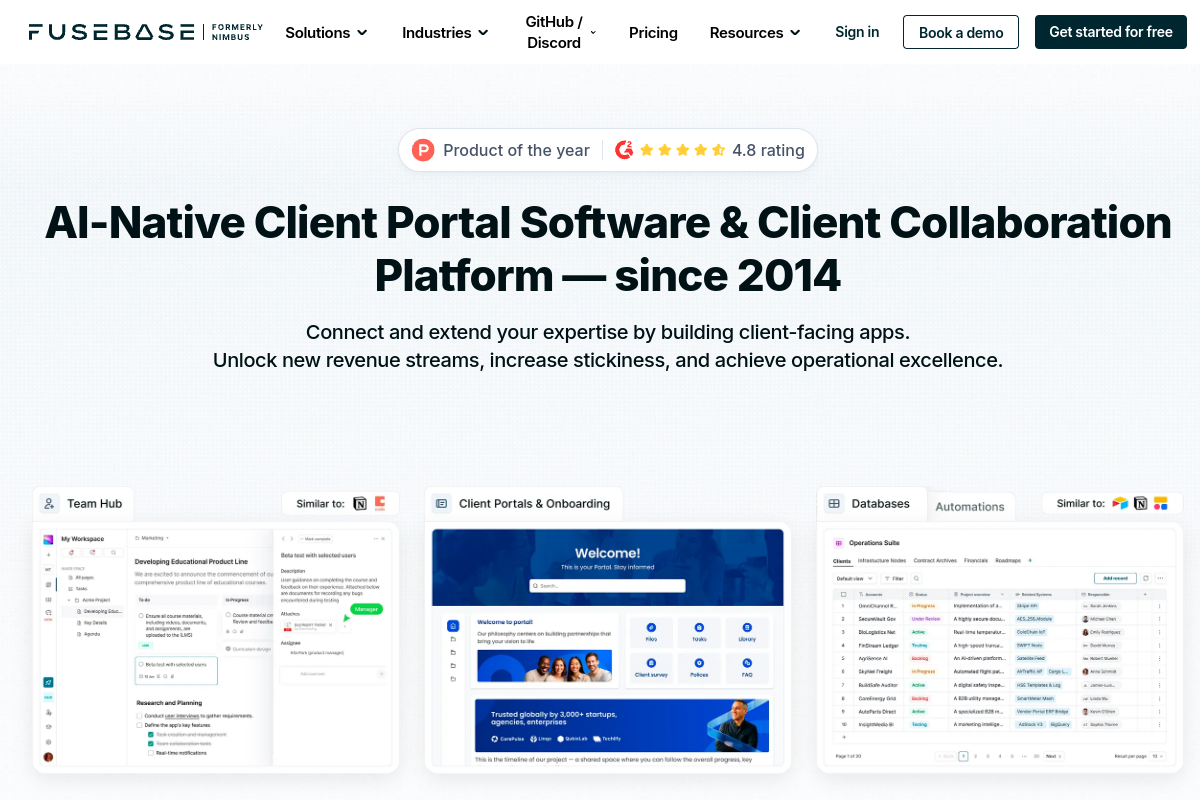Click the Add record button
This screenshot has width=1200, height=800.
point(1116,578)
